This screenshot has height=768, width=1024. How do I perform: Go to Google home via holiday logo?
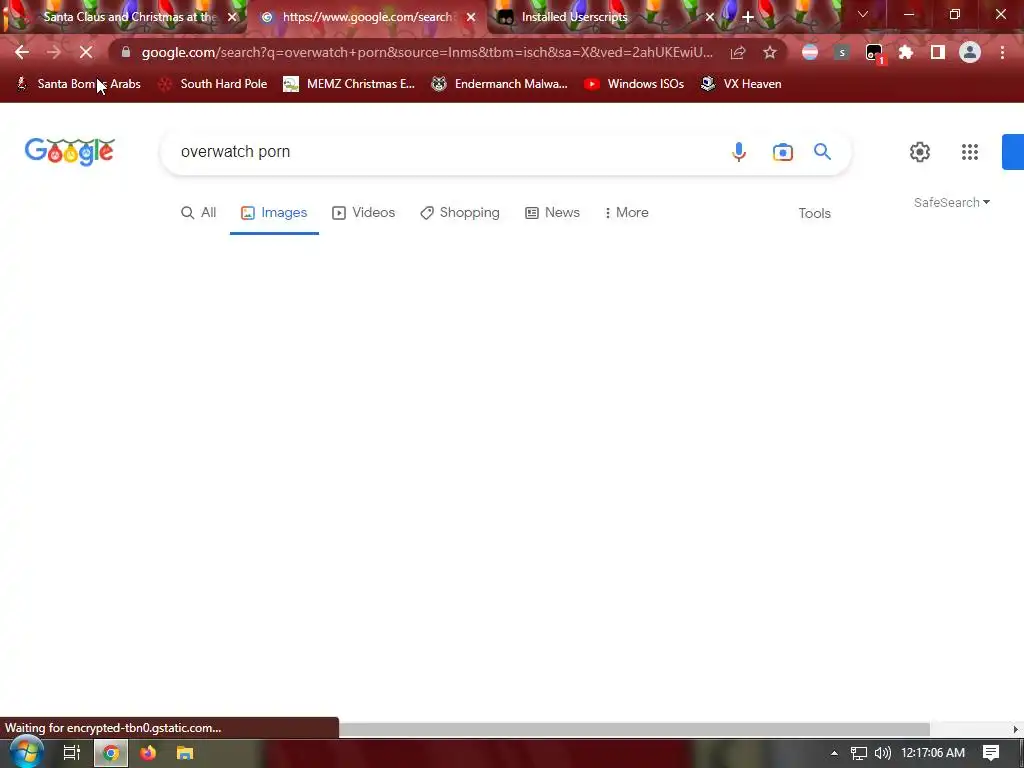69,152
